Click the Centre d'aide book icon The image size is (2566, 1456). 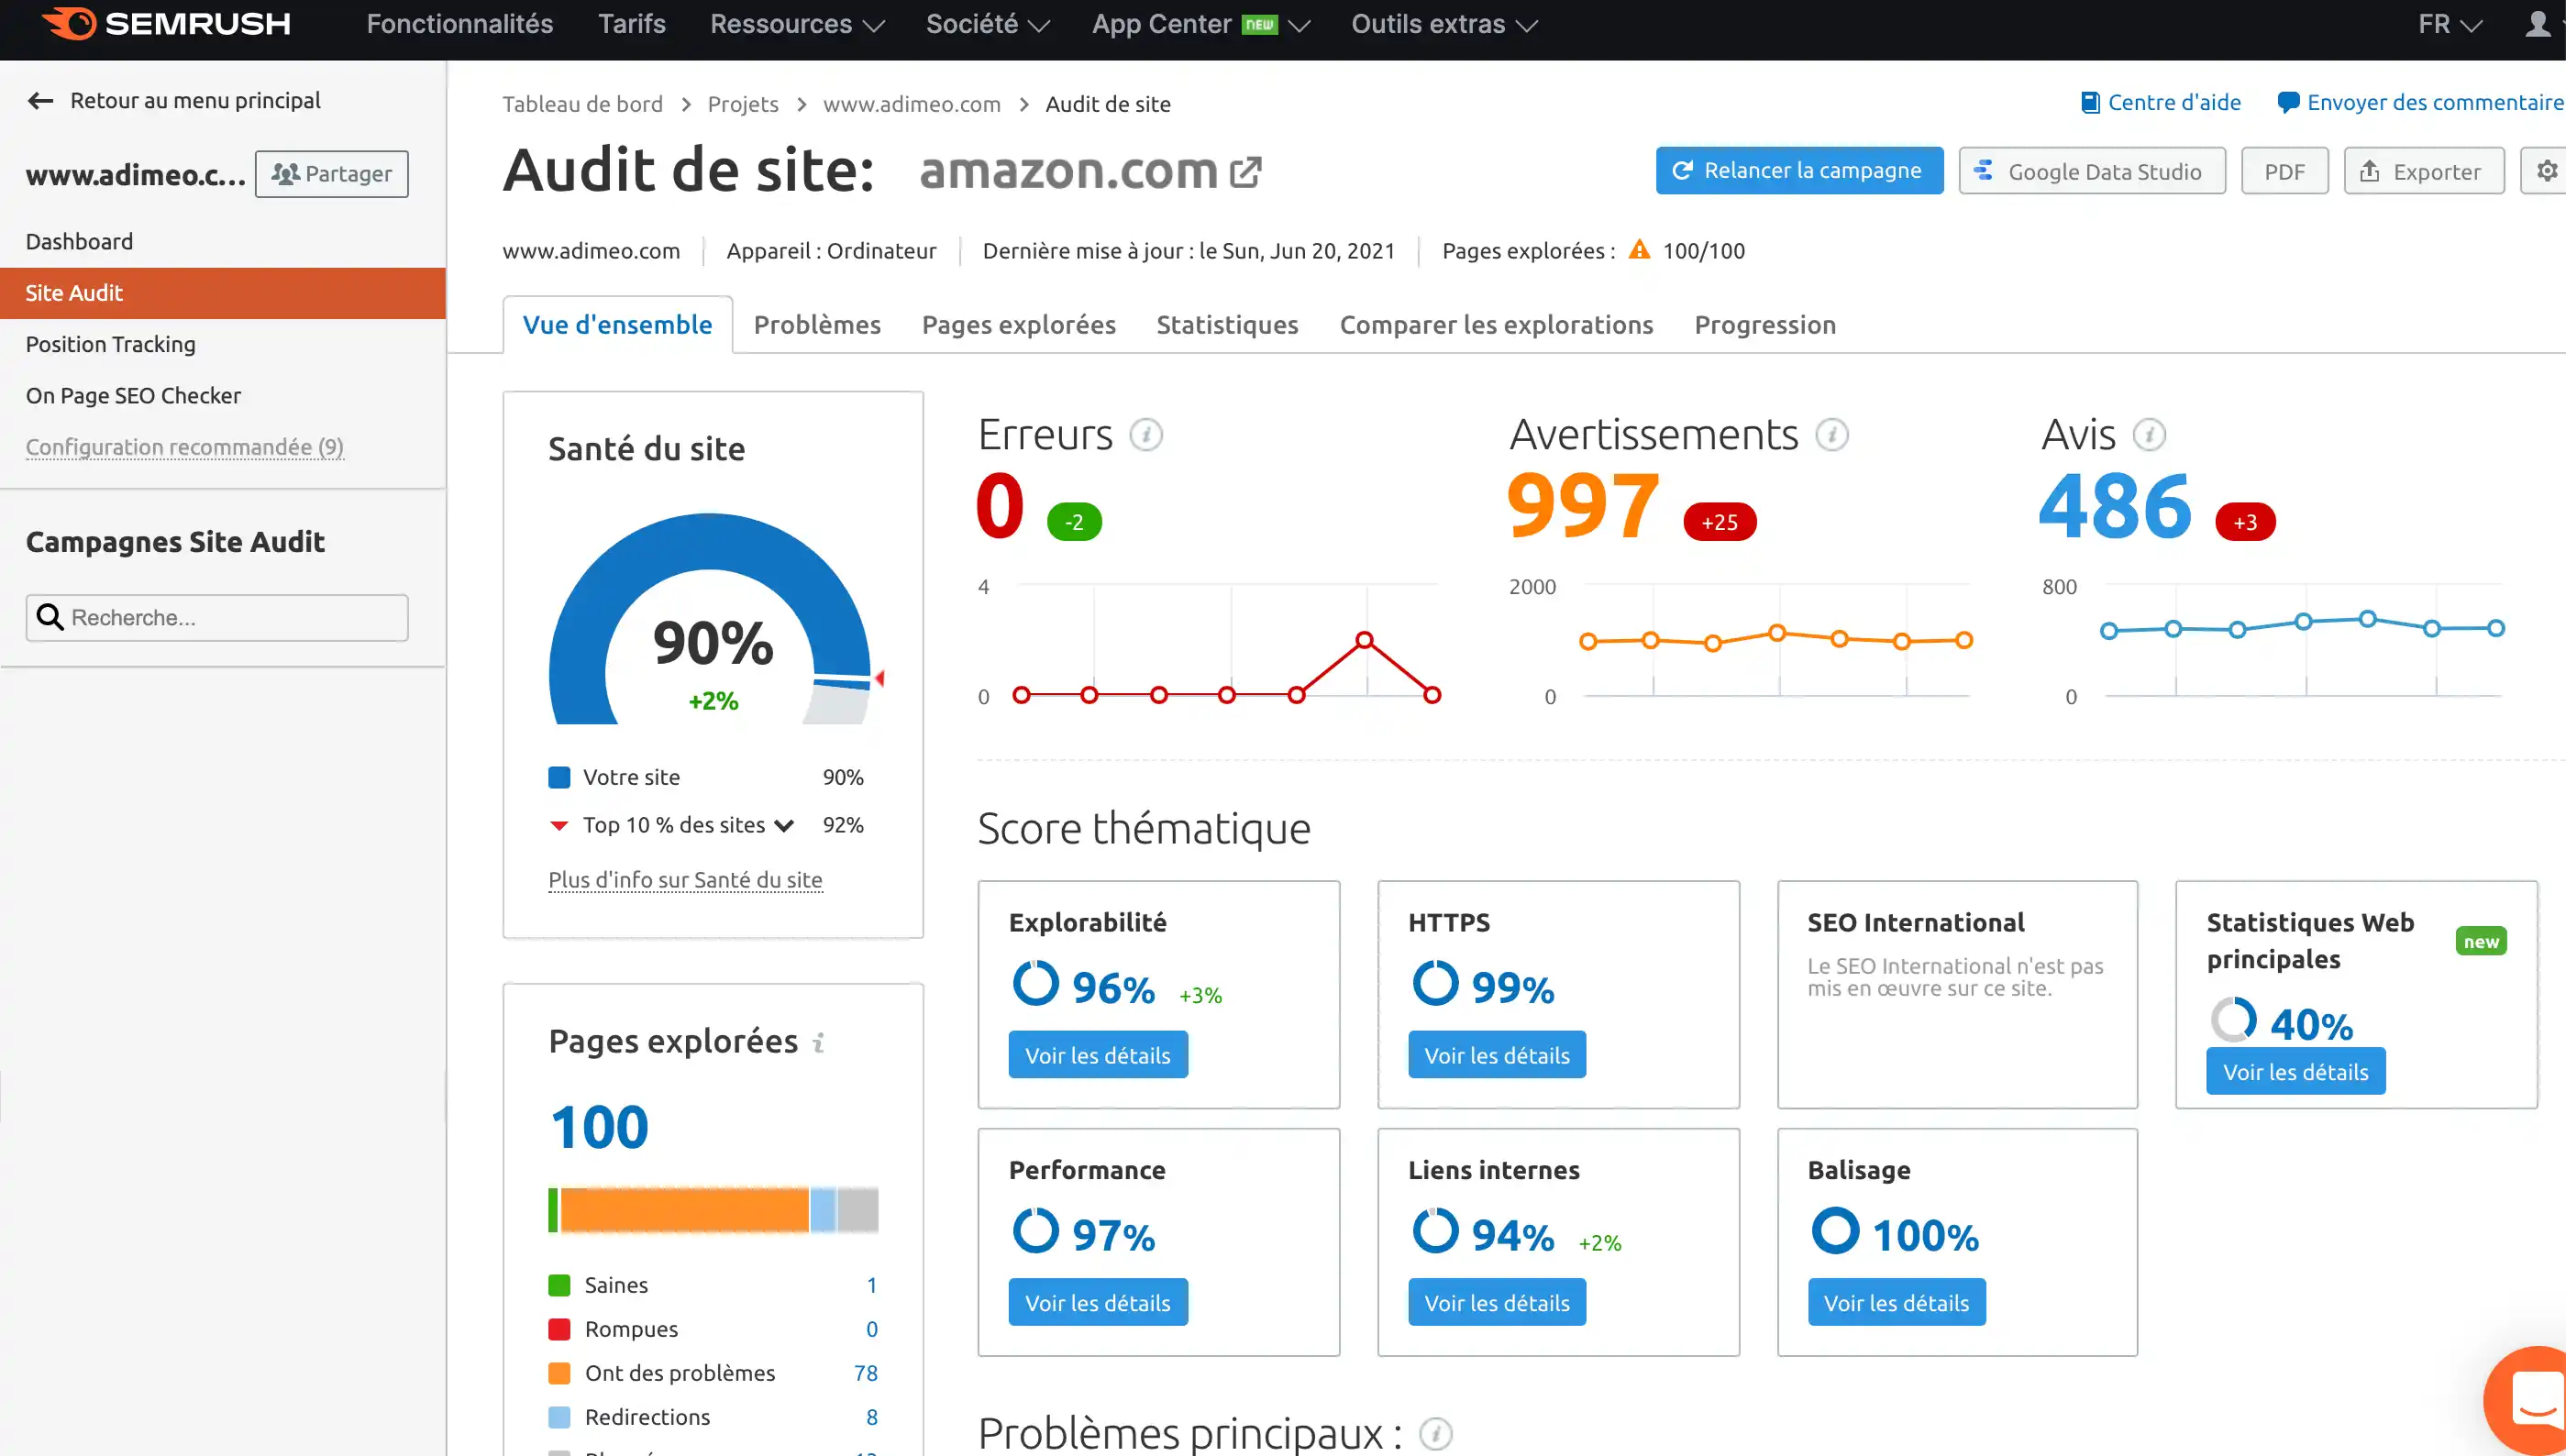(x=2090, y=103)
